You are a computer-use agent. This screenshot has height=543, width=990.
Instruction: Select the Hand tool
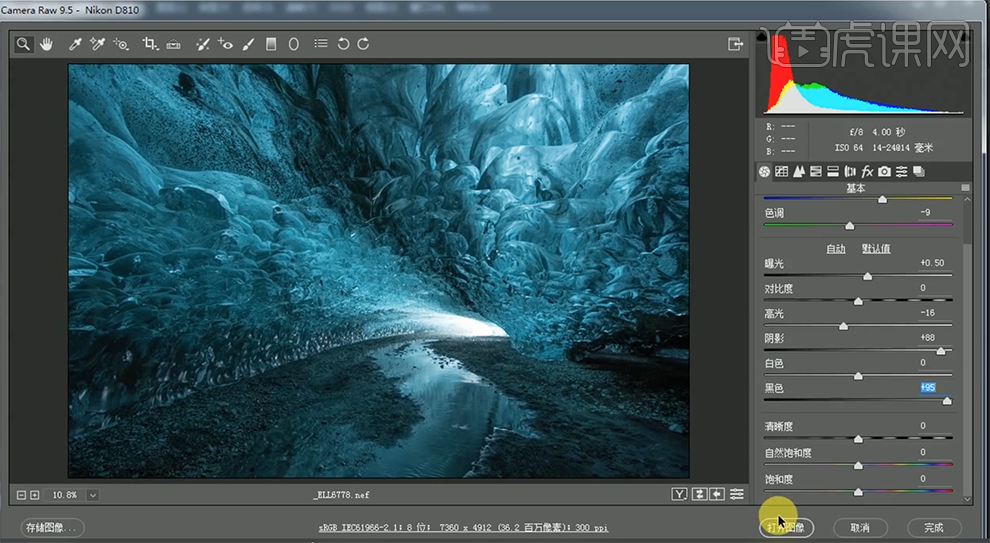click(x=46, y=44)
